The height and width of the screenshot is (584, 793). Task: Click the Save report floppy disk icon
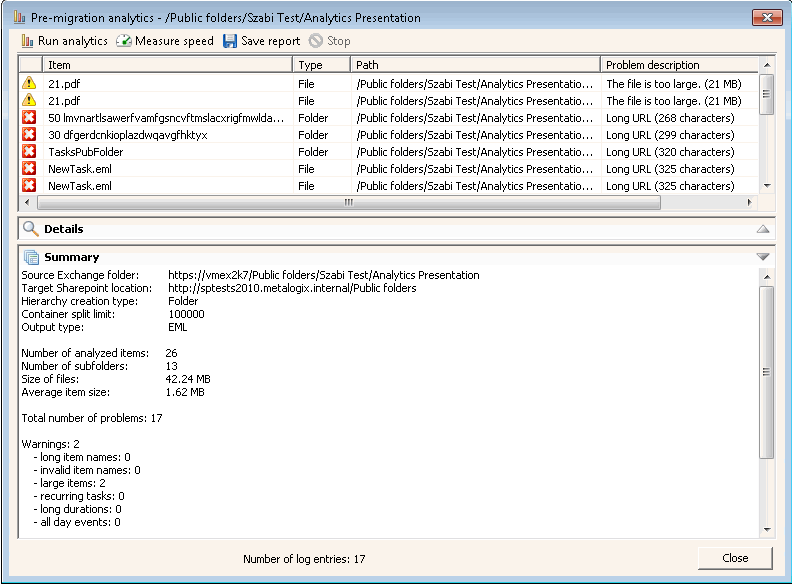(x=230, y=41)
